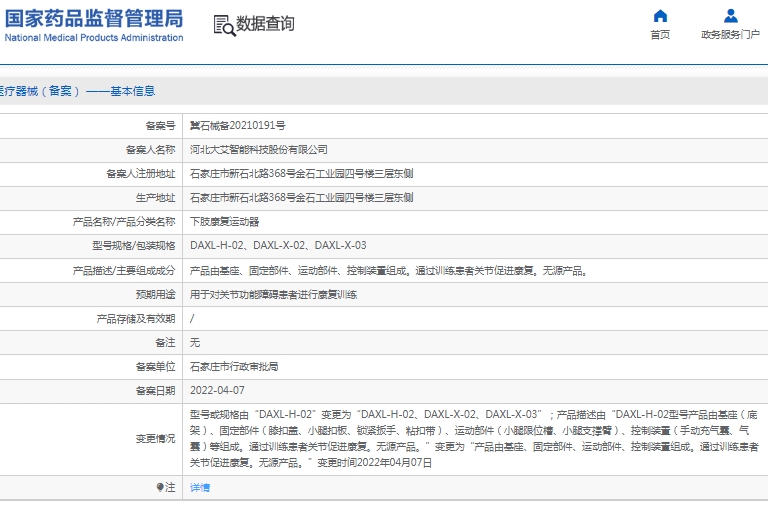Image resolution: width=768 pixels, height=505 pixels.
Task: Click the 变更情况 row label
Action: [155, 438]
